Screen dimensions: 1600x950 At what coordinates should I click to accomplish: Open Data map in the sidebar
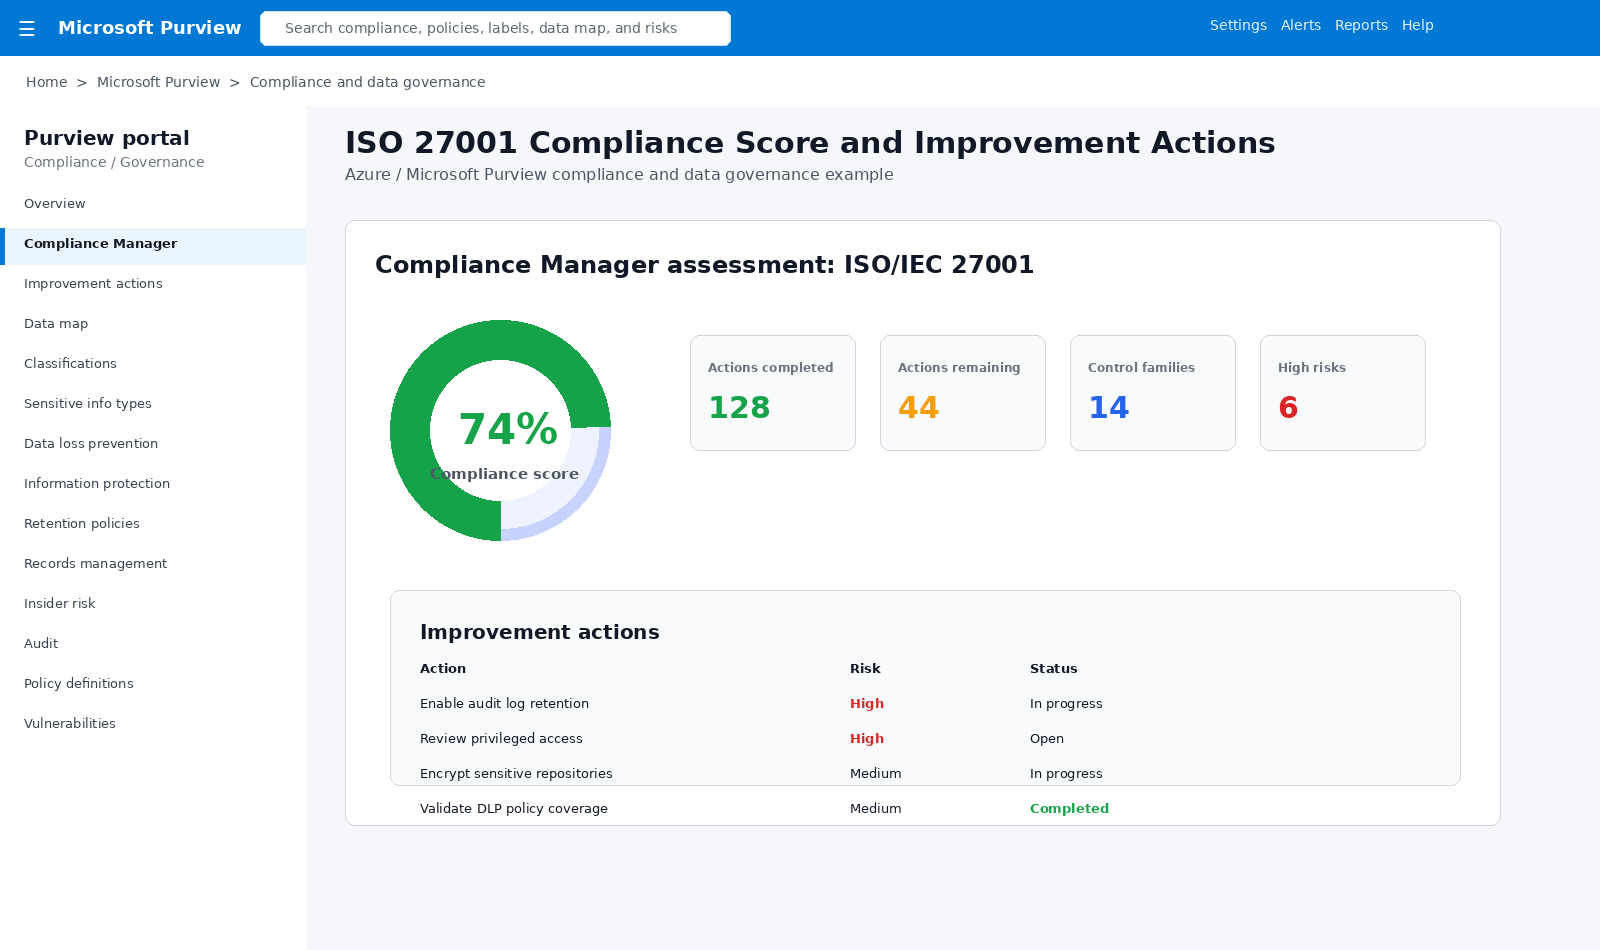coord(153,324)
